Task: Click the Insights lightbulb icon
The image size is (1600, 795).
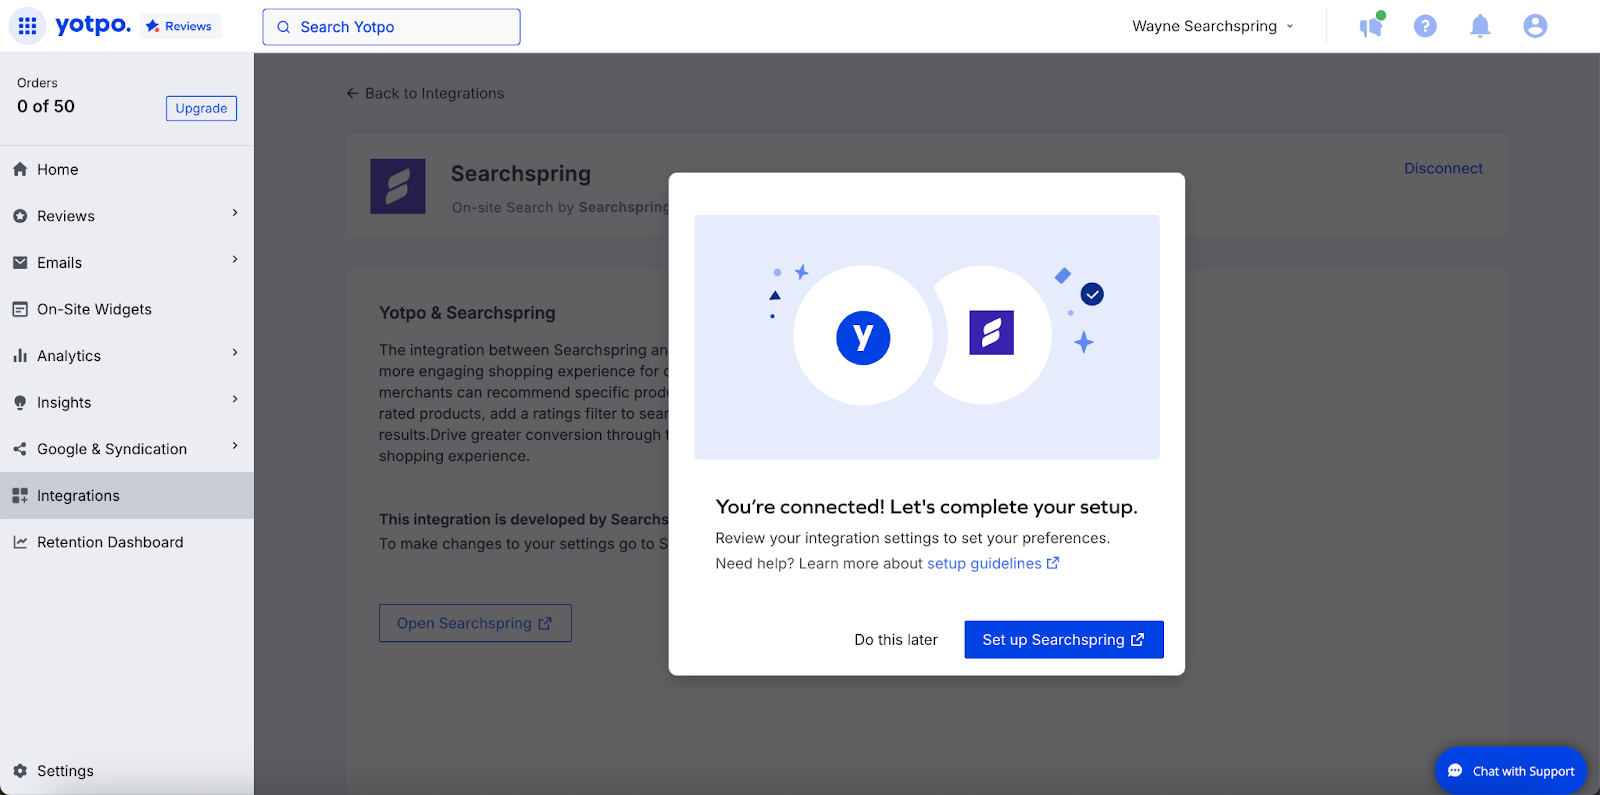Action: [20, 403]
